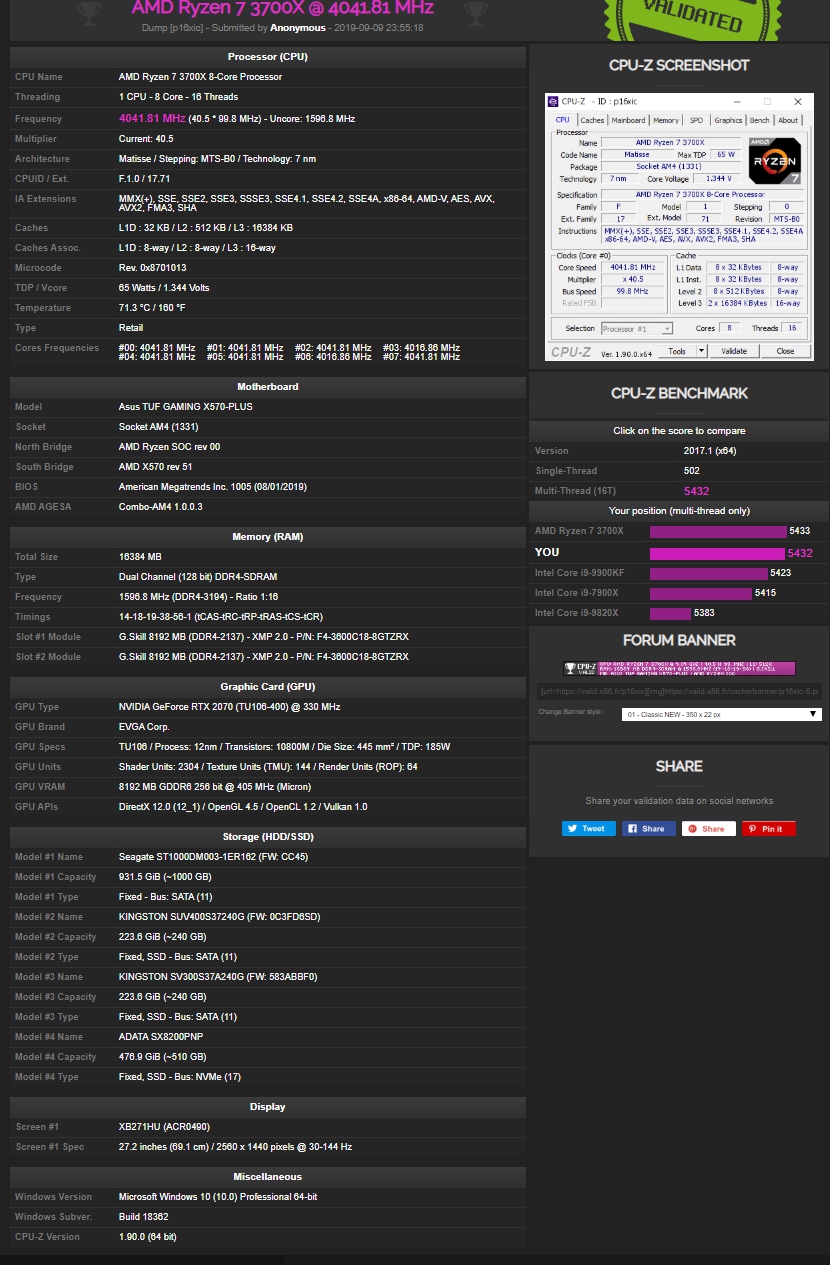
Task: Click the Tools button in CPU-Z window
Action: tap(677, 351)
